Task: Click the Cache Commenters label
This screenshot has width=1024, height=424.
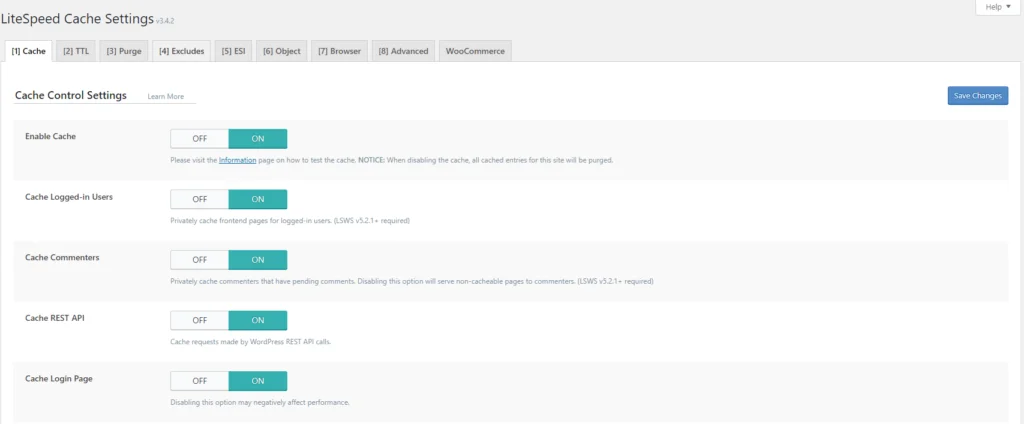Action: (x=62, y=257)
